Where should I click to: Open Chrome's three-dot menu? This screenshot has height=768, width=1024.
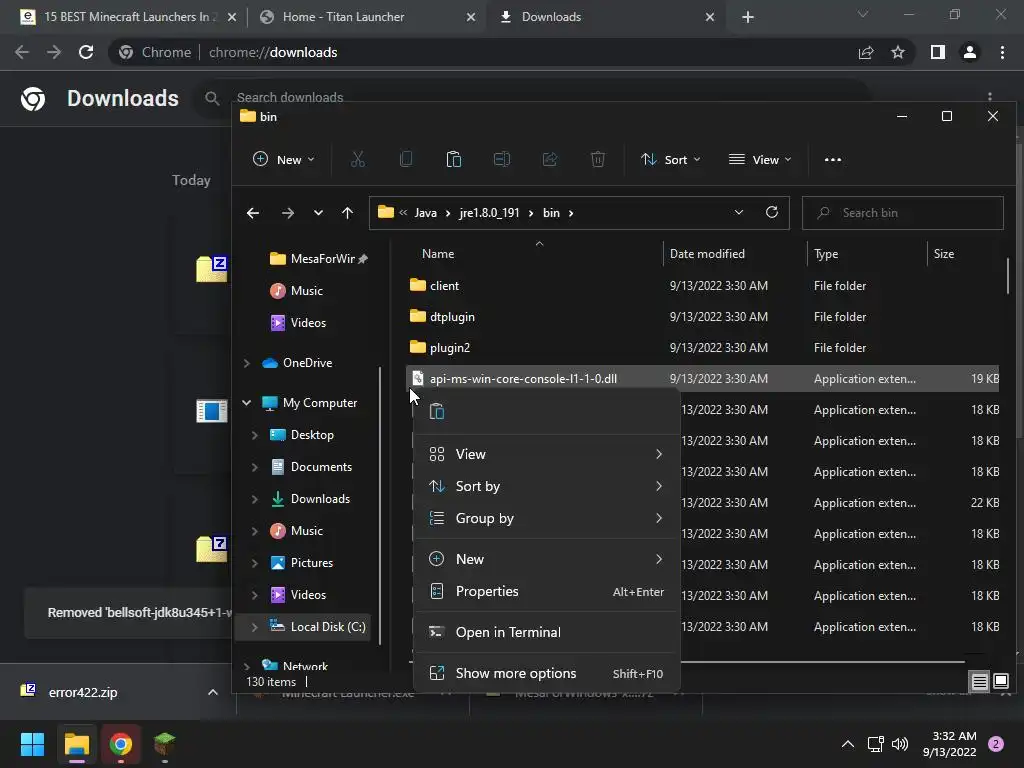pos(1002,52)
